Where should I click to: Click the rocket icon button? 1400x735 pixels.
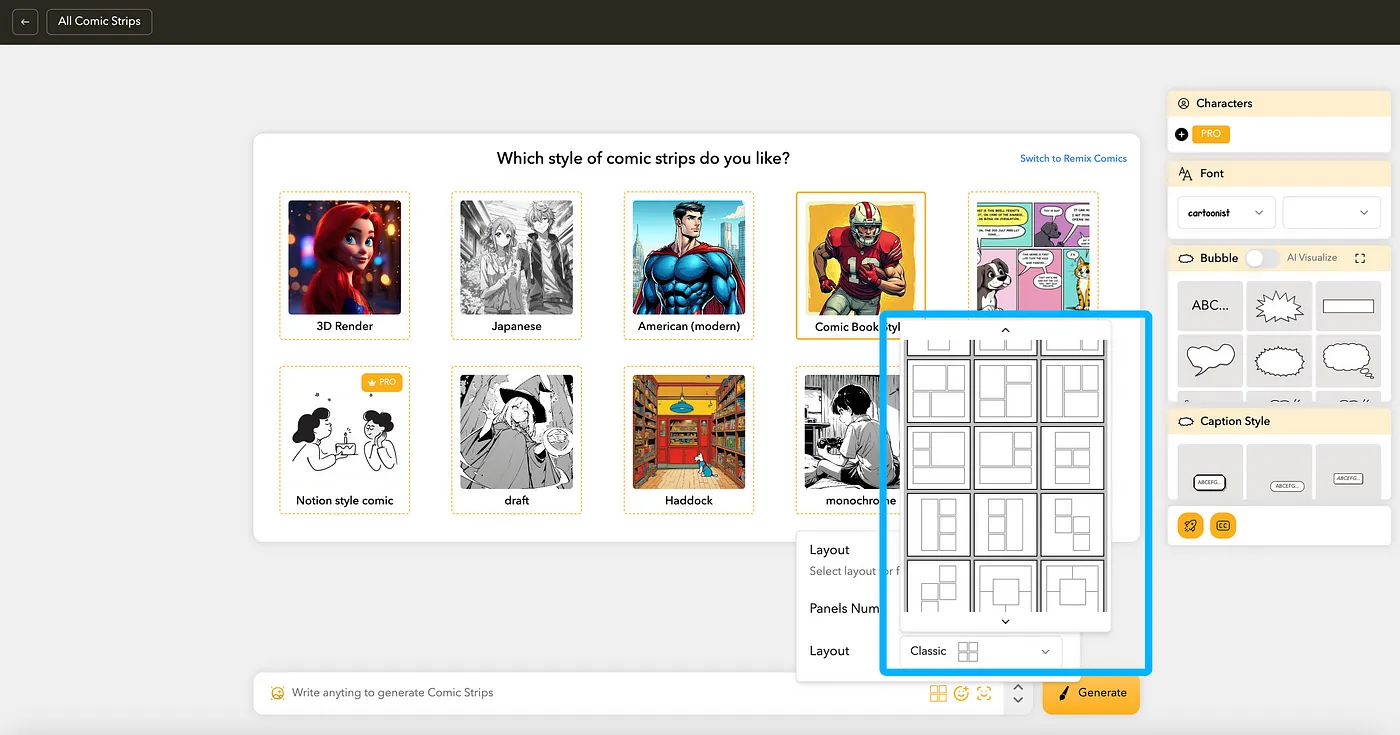point(1190,525)
